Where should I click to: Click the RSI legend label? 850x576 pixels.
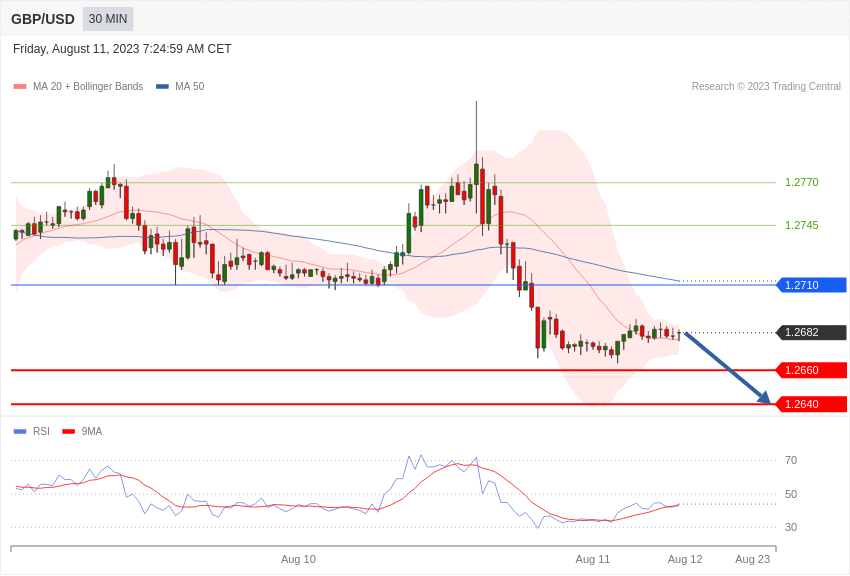coord(41,431)
